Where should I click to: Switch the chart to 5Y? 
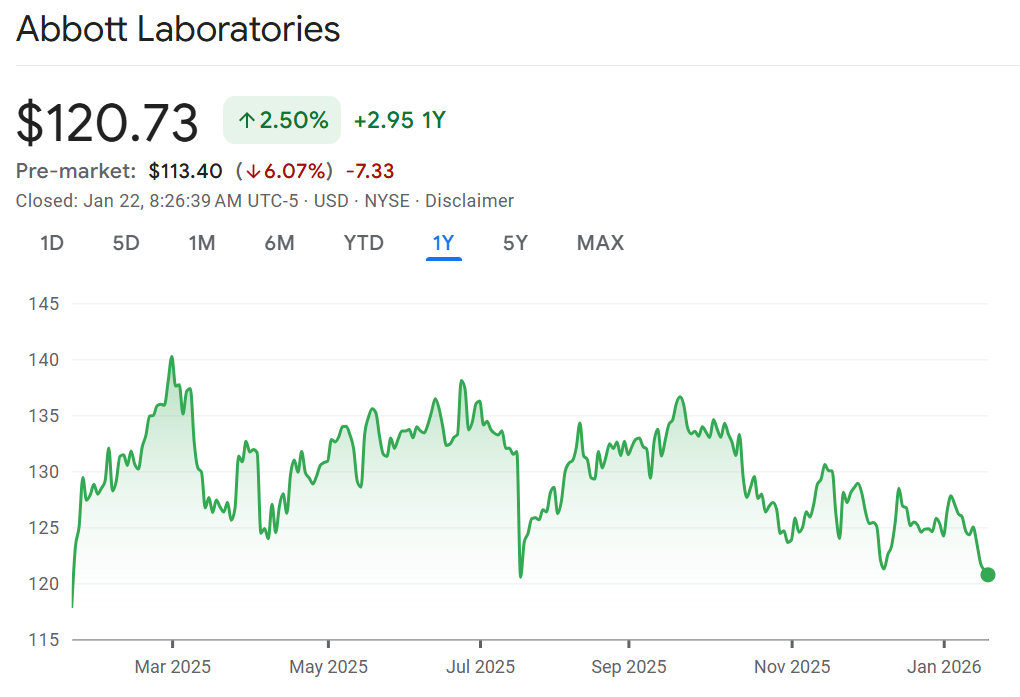point(515,243)
